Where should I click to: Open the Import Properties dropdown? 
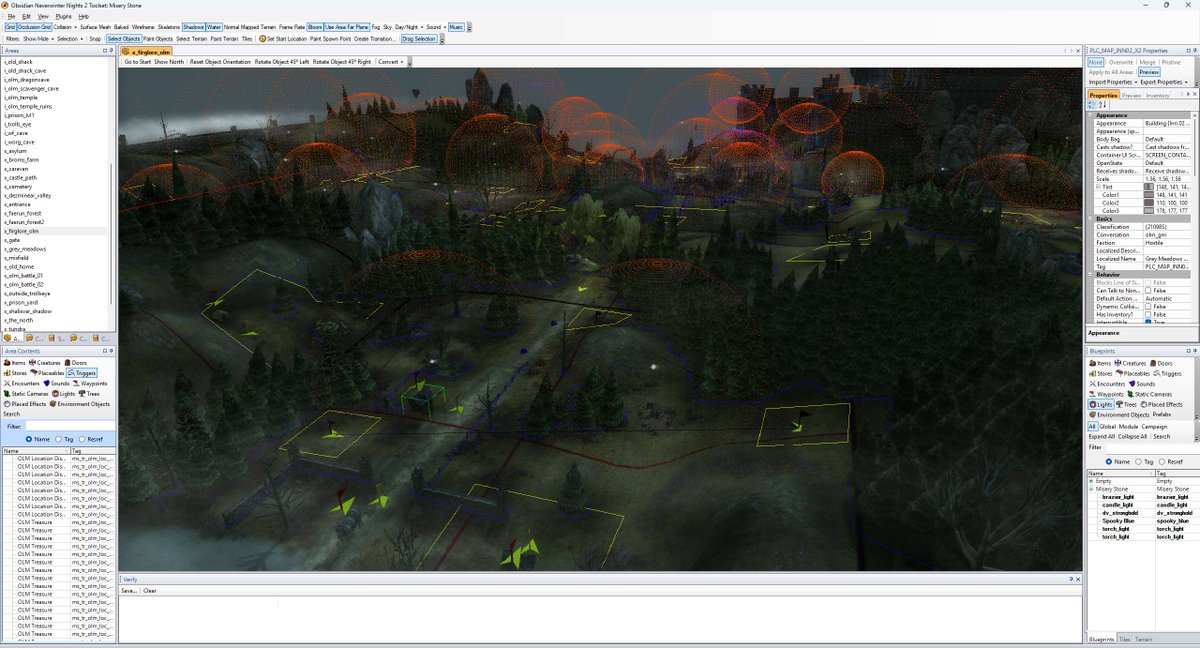[x=1115, y=82]
